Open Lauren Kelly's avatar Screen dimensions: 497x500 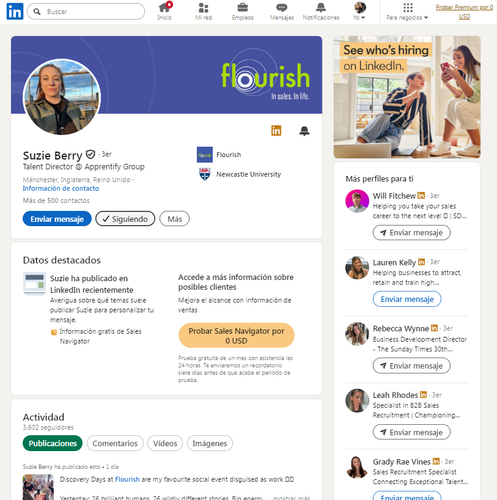pyautogui.click(x=357, y=268)
